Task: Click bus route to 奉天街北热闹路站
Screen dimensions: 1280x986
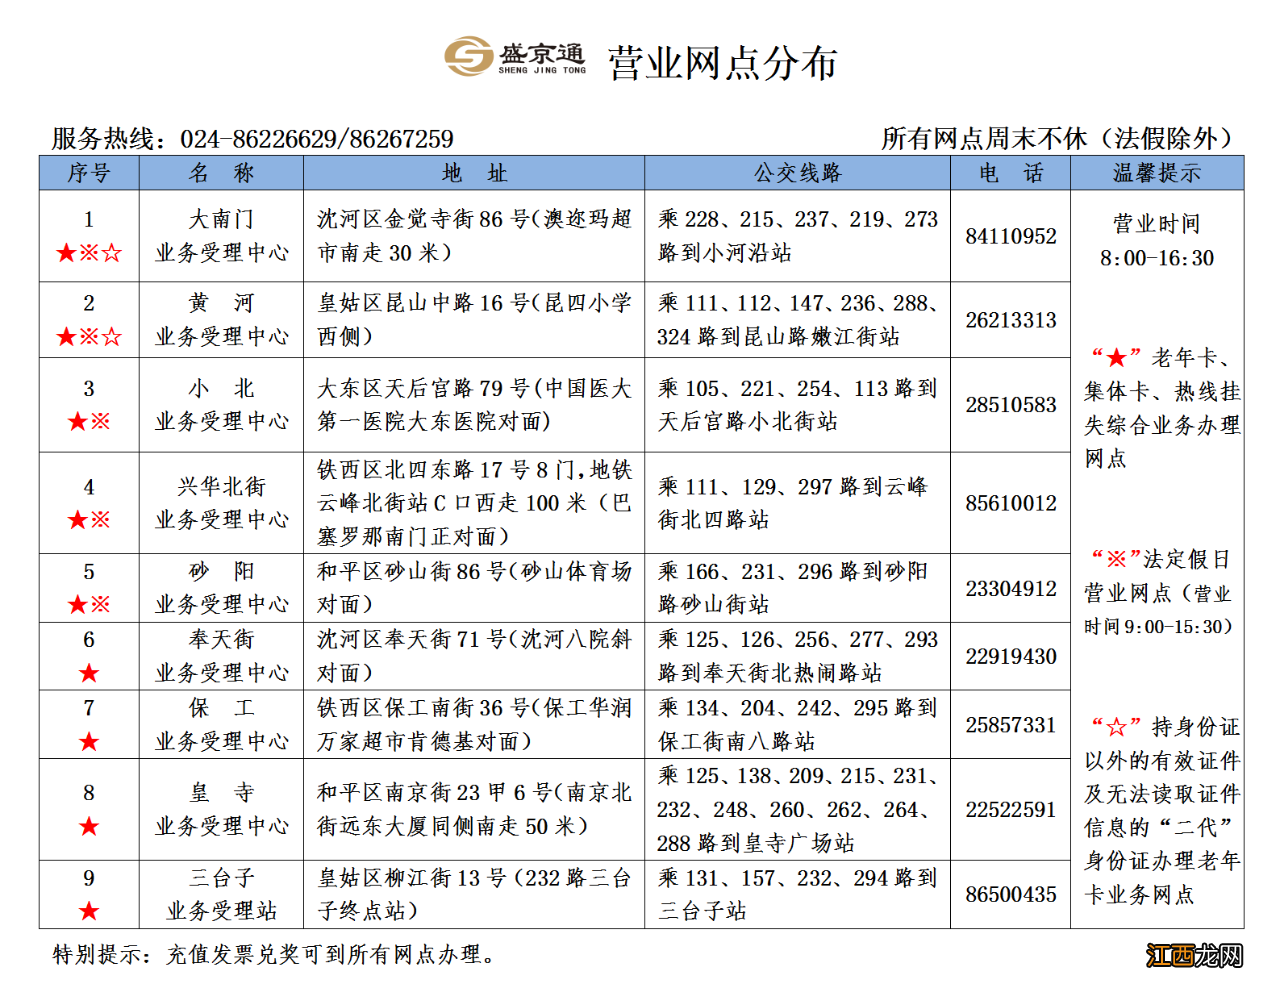Action: 797,656
